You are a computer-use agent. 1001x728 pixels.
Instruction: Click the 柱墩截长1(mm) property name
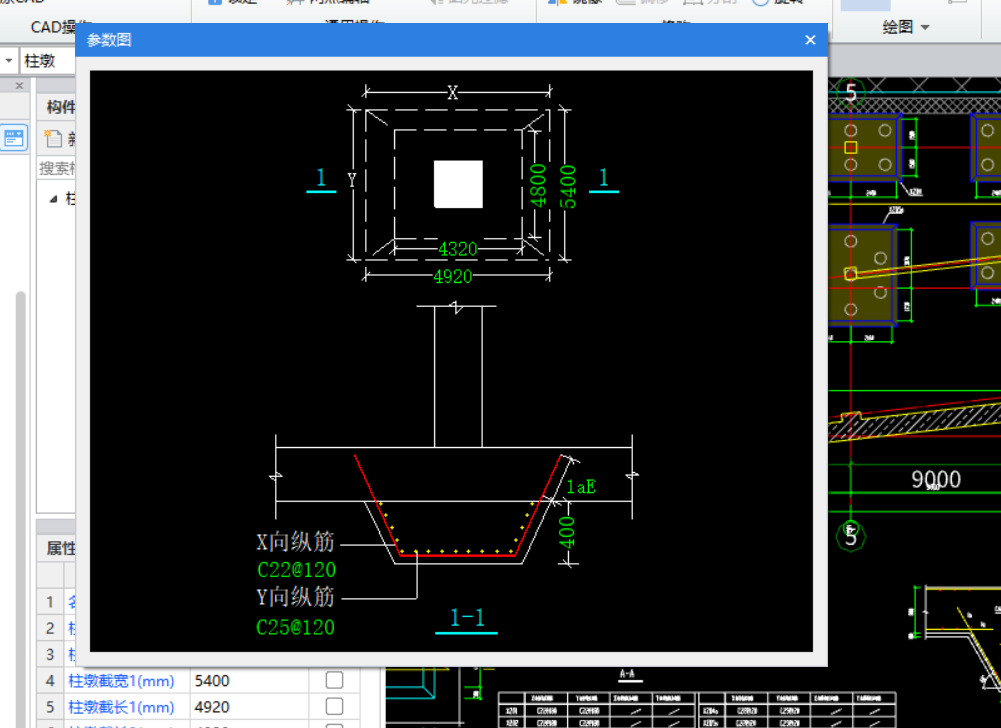(121, 707)
